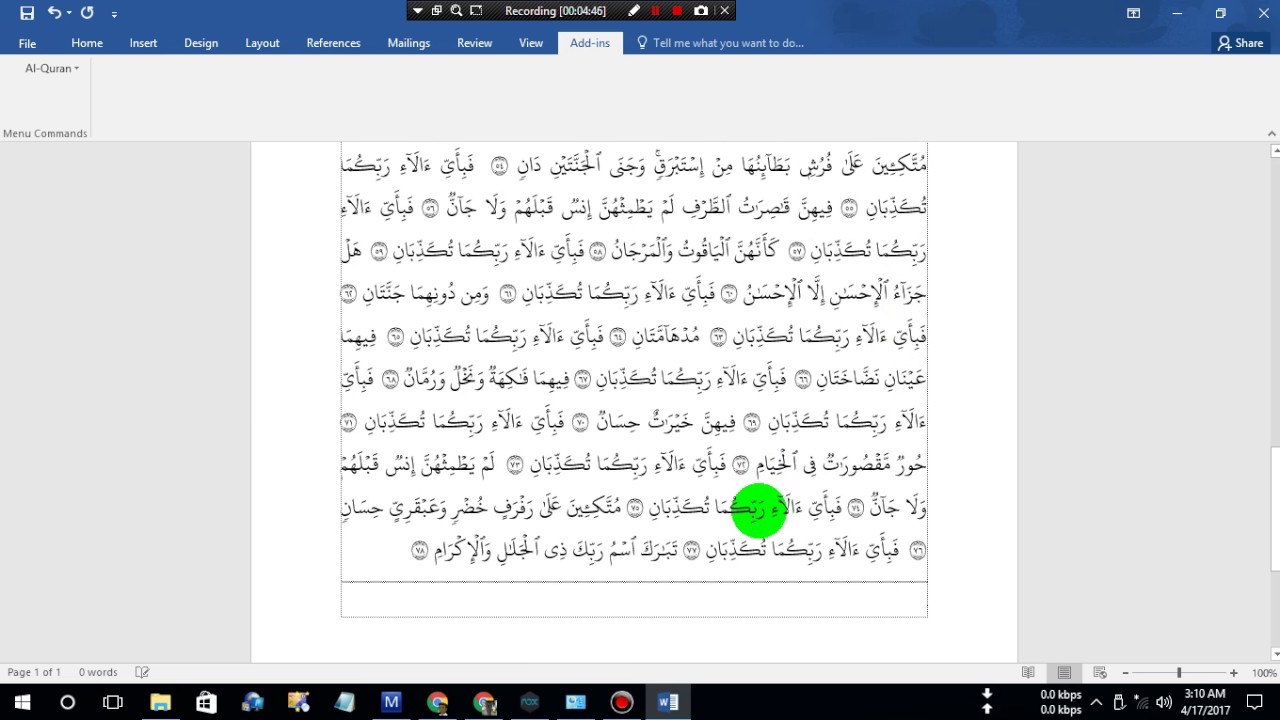1280x720 pixels.
Task: Open File Explorer from the taskbar
Action: coord(160,702)
